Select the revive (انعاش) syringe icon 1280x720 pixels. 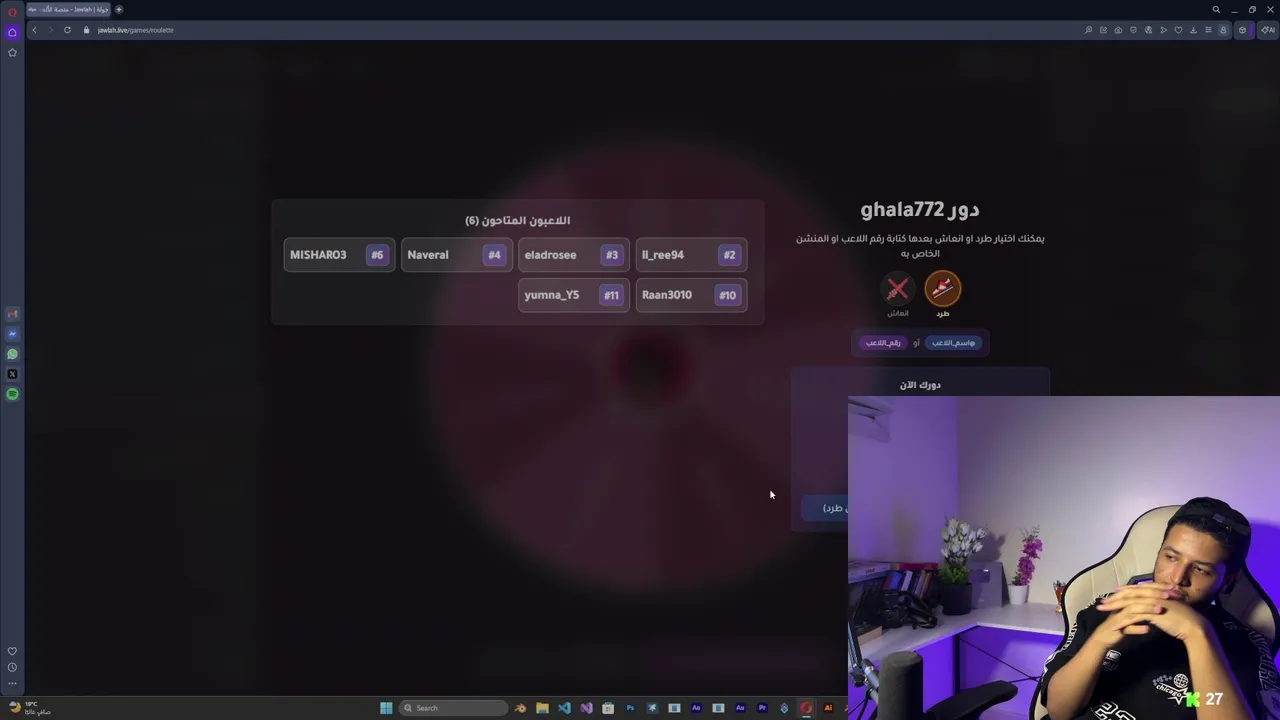coord(897,289)
